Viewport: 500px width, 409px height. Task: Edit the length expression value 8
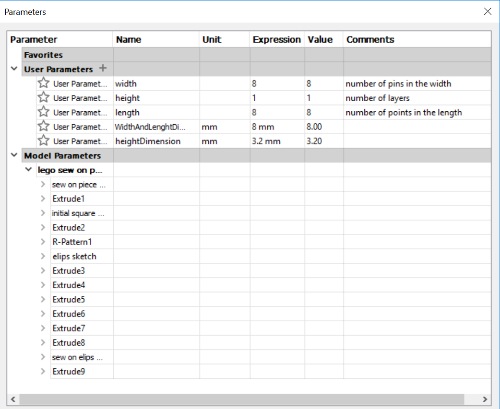click(277, 112)
